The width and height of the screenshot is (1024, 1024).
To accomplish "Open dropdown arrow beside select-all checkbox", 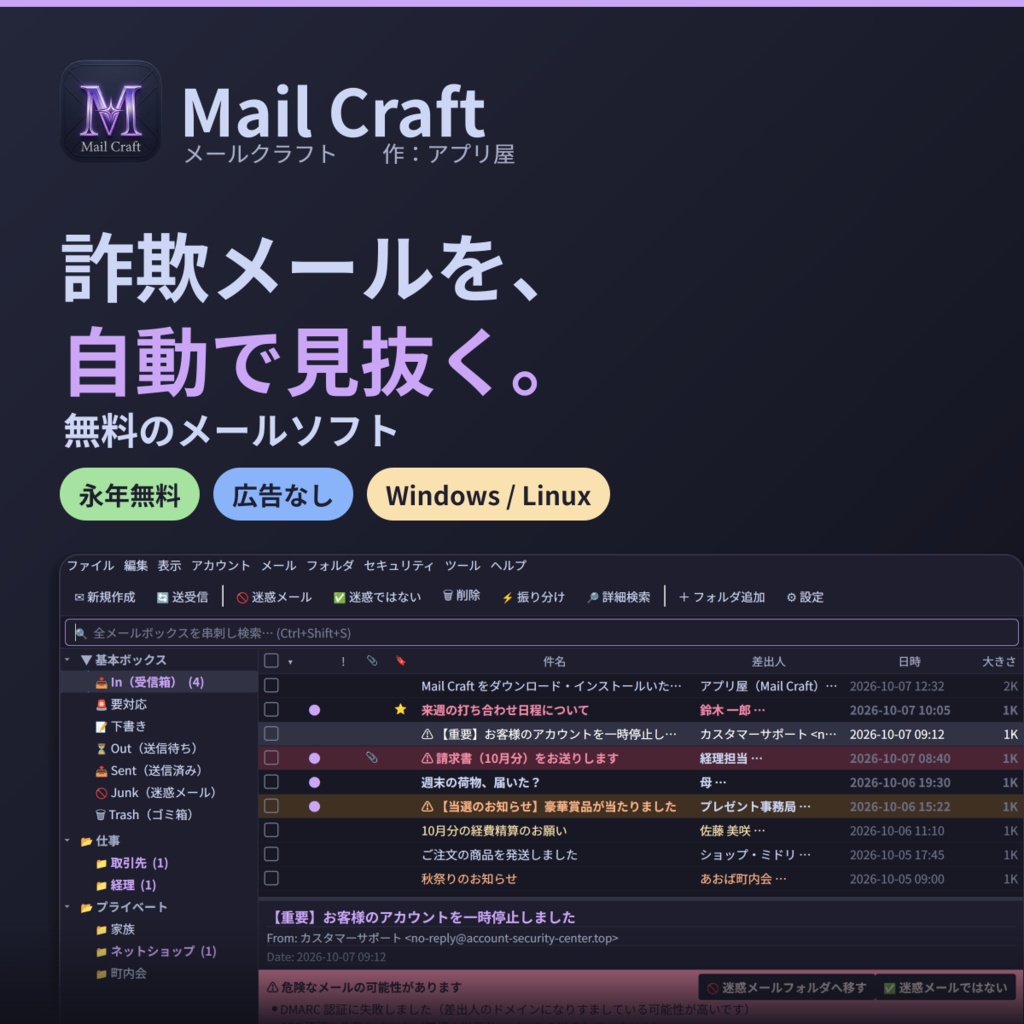I will click(290, 662).
